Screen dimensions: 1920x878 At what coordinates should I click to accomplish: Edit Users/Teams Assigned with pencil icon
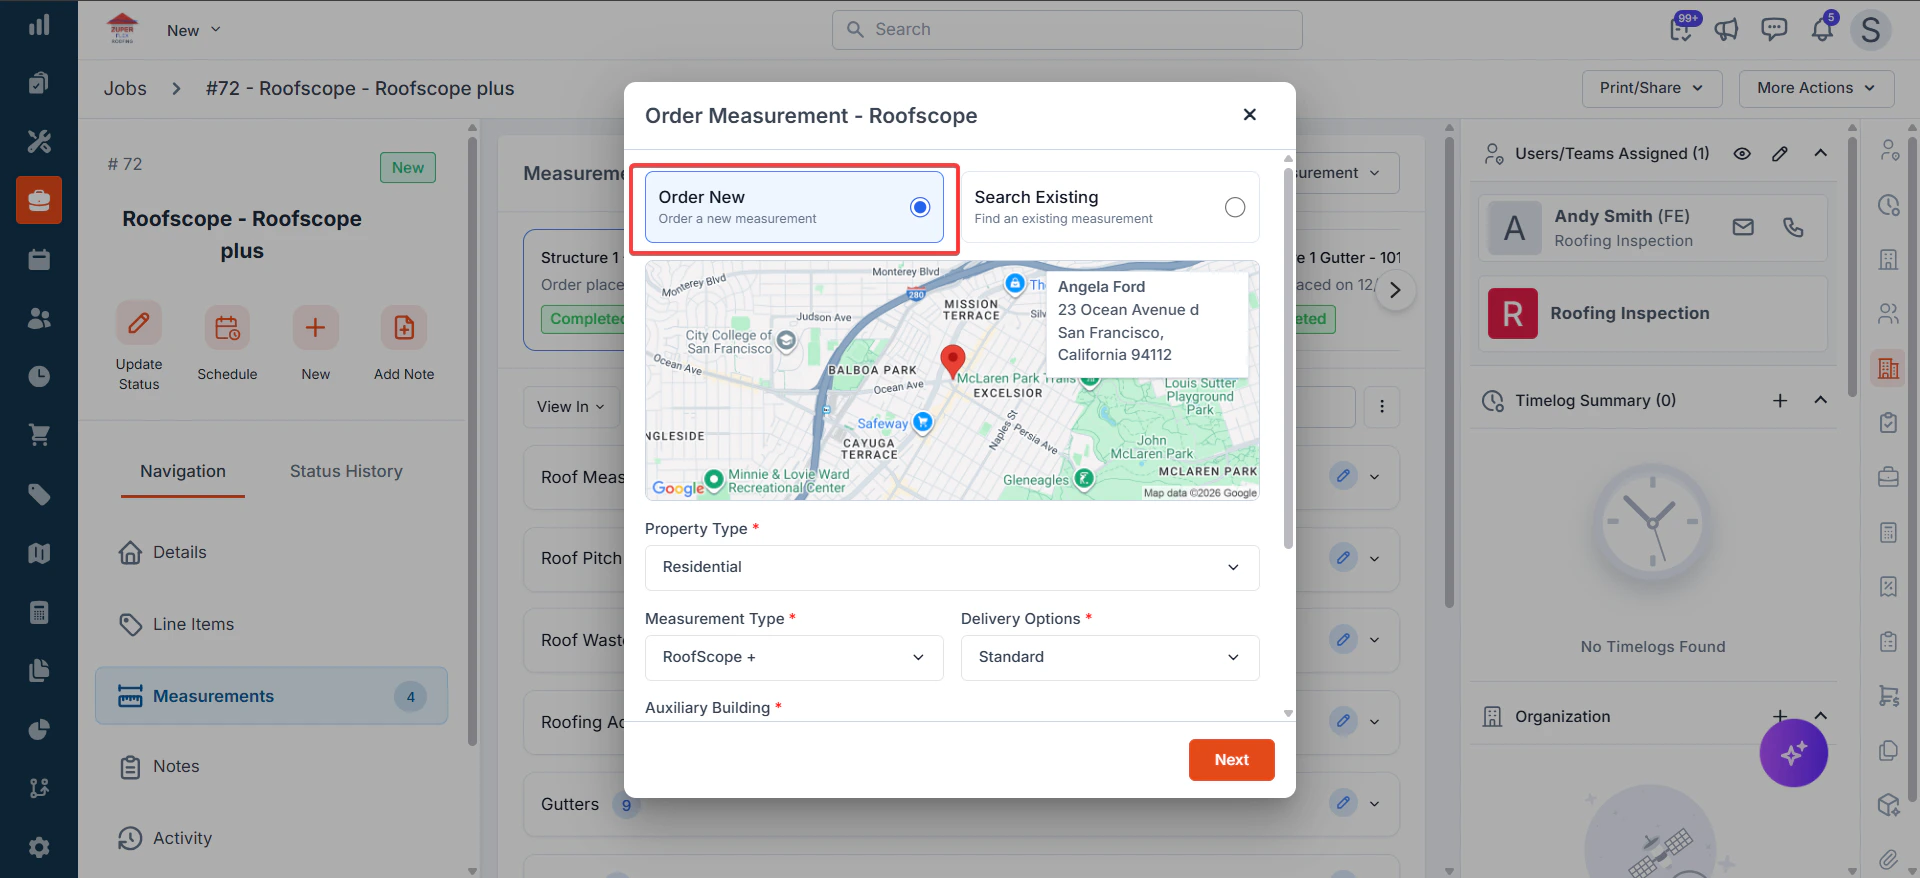[x=1780, y=153]
